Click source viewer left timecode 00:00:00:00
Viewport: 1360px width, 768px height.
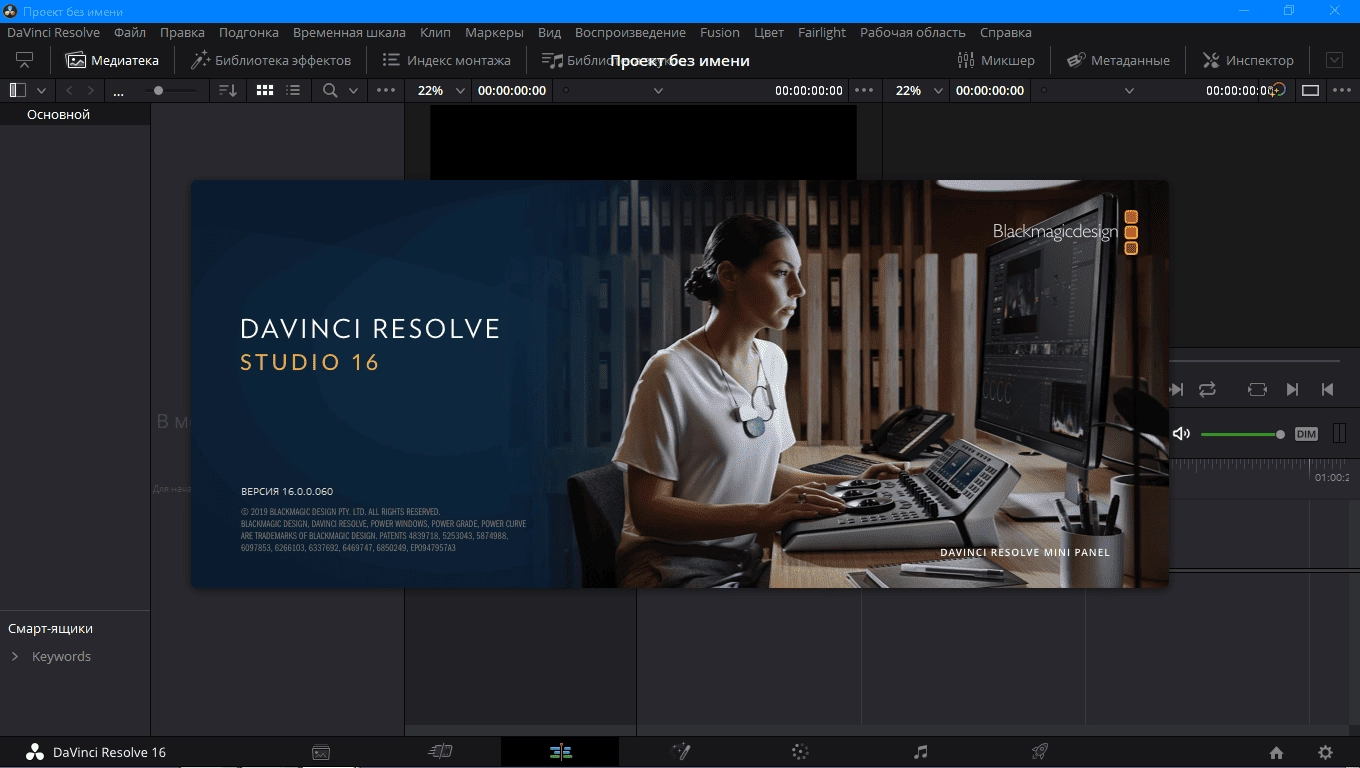pyautogui.click(x=512, y=90)
